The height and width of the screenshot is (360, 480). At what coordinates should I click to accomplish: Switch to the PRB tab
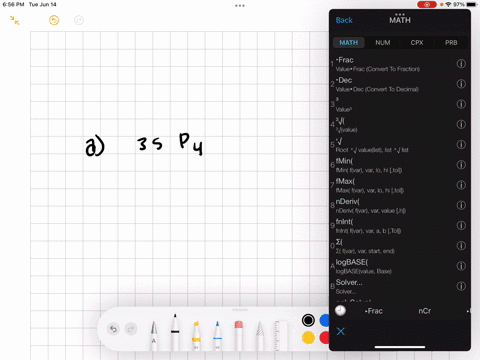point(451,43)
